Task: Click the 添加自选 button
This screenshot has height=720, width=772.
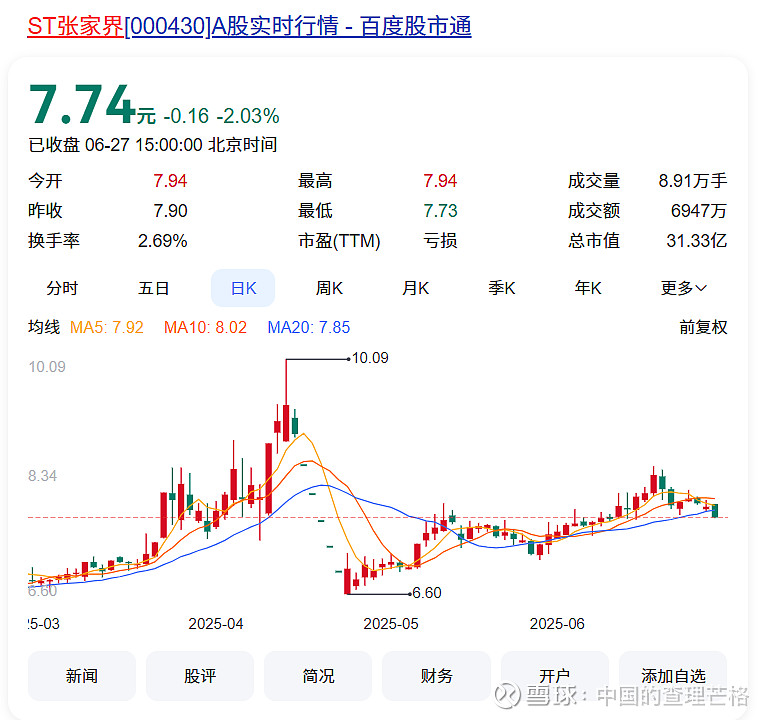Action: pyautogui.click(x=673, y=676)
